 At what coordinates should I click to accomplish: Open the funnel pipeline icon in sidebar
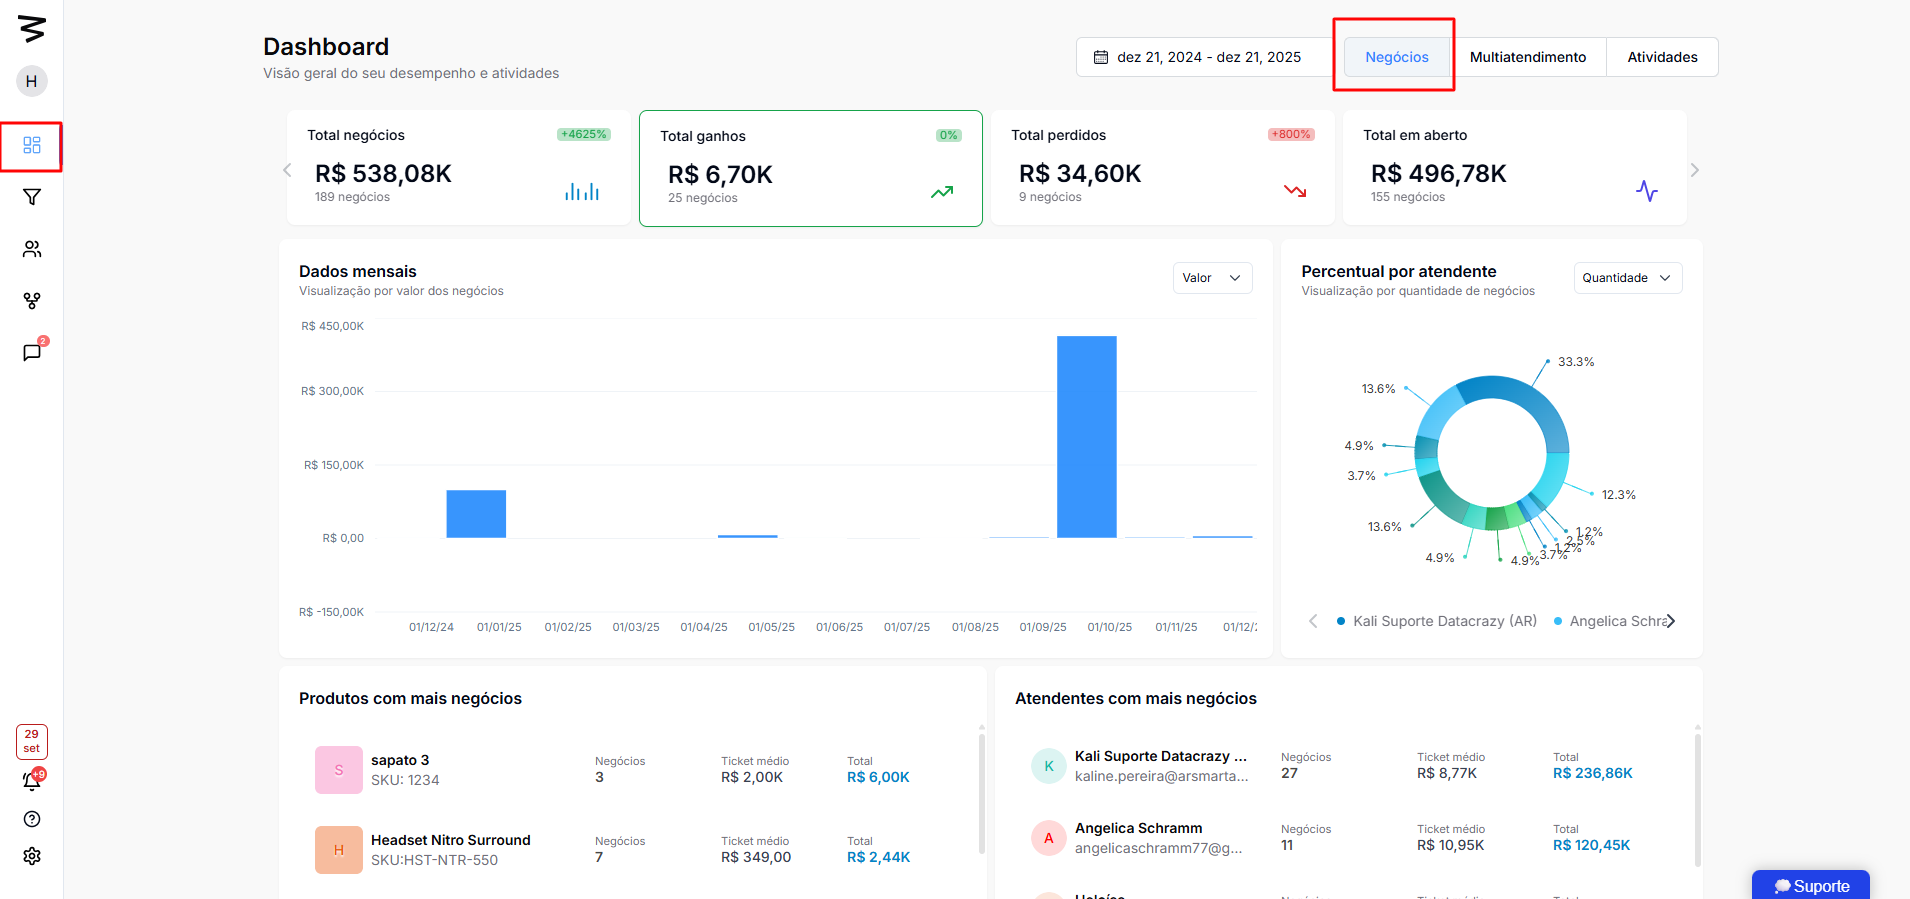pyautogui.click(x=32, y=197)
